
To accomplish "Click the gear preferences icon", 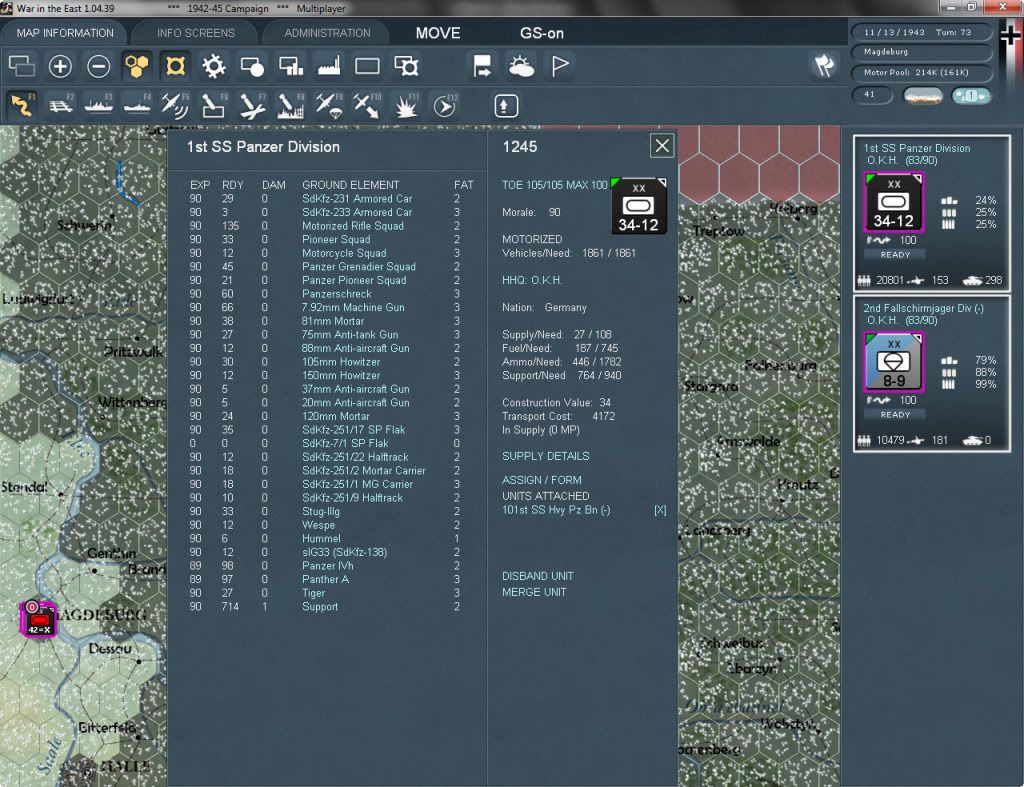I will [x=214, y=66].
